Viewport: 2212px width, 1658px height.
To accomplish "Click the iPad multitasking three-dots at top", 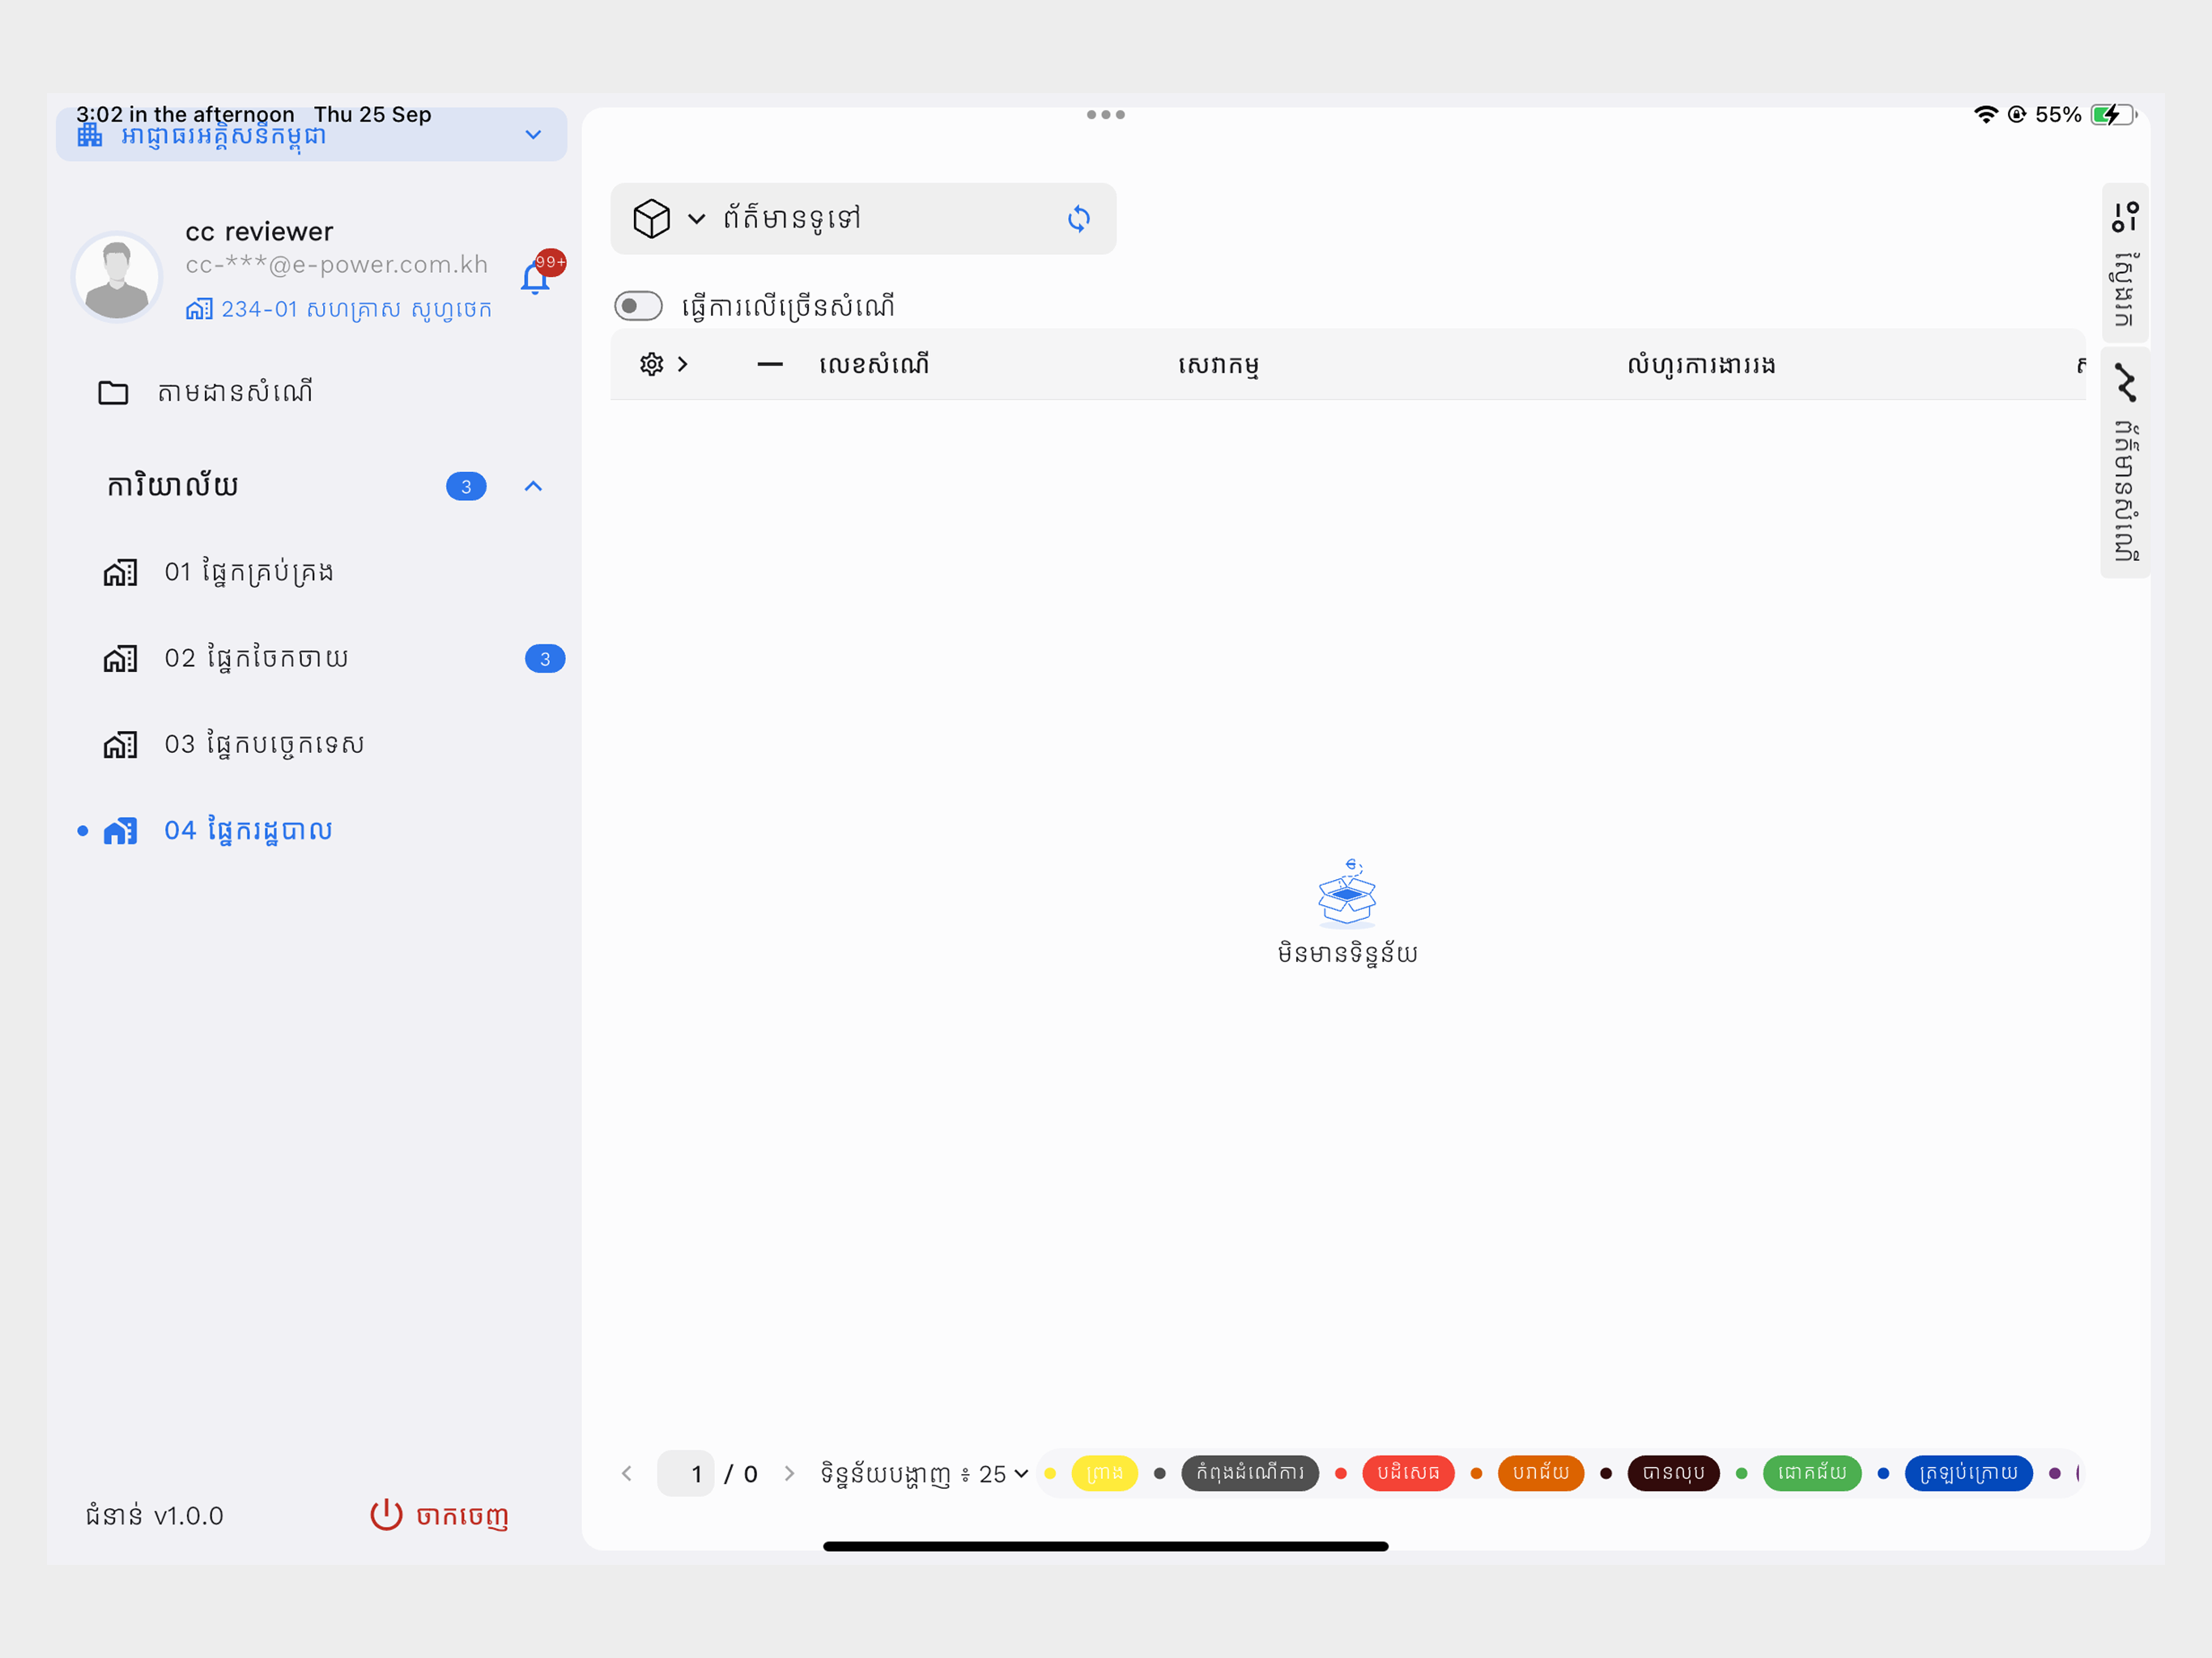I will point(1105,115).
